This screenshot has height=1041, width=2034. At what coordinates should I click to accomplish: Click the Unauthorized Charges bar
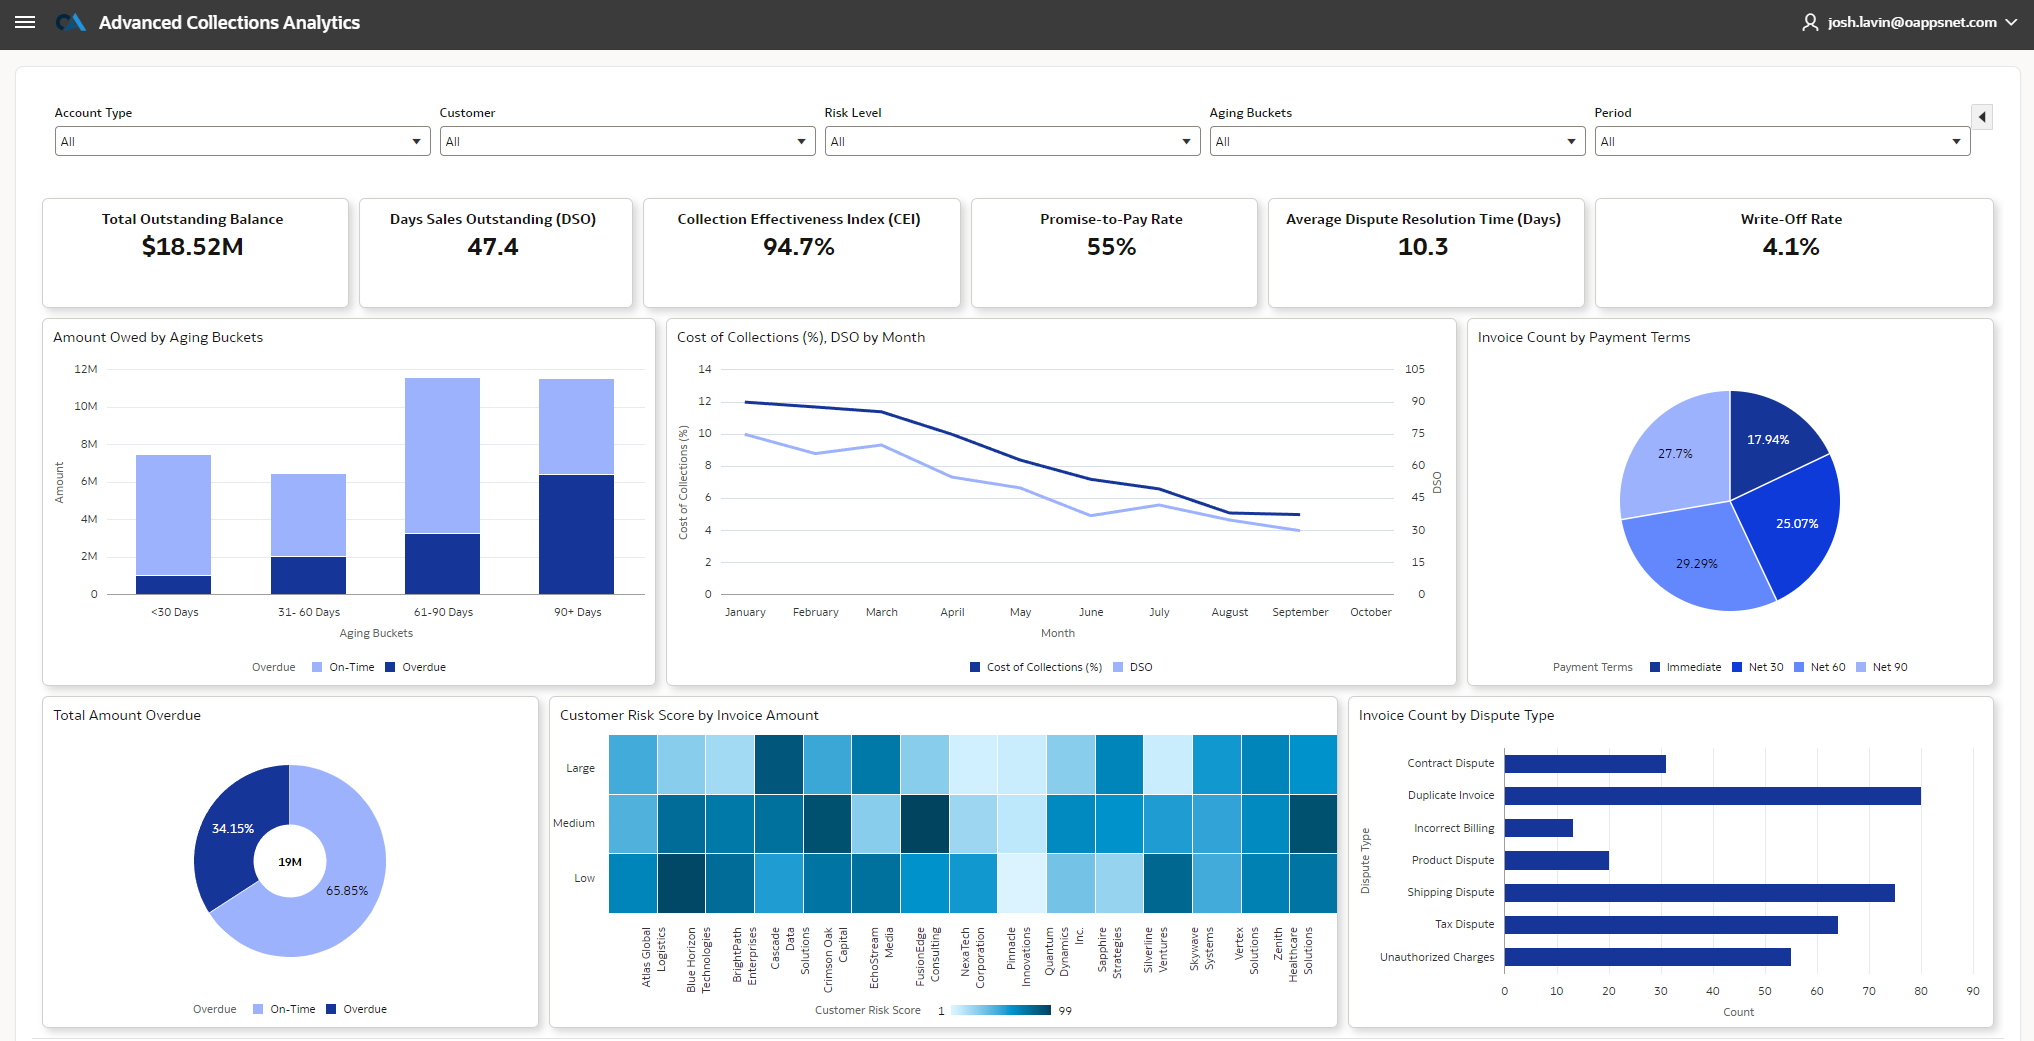[1648, 957]
